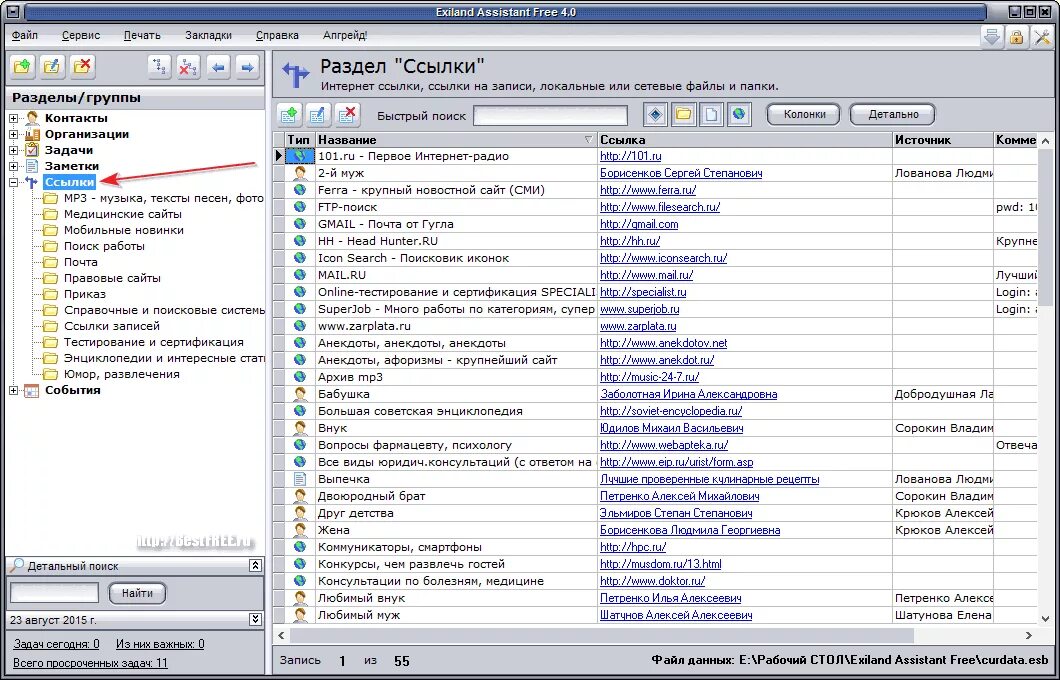
Task: Select the Мобильные новинки folder
Action: point(124,230)
